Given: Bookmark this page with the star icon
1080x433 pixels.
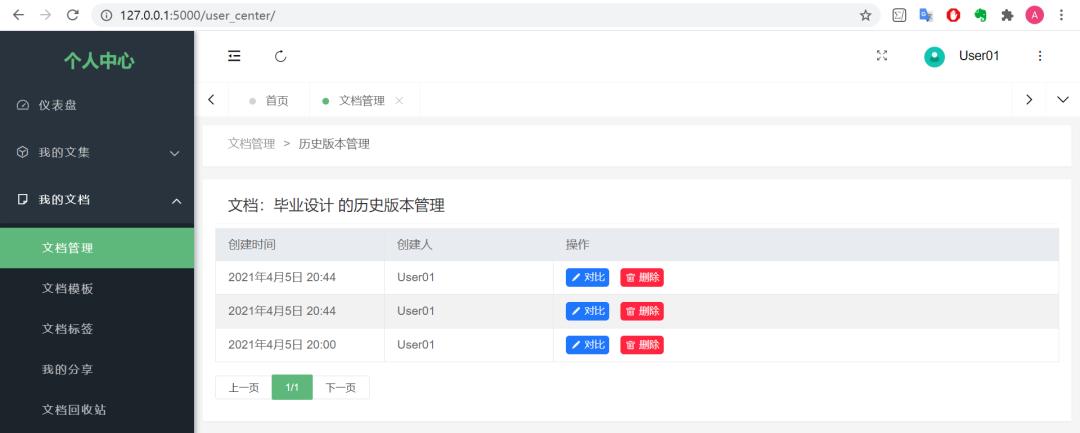Looking at the screenshot, I should (865, 15).
